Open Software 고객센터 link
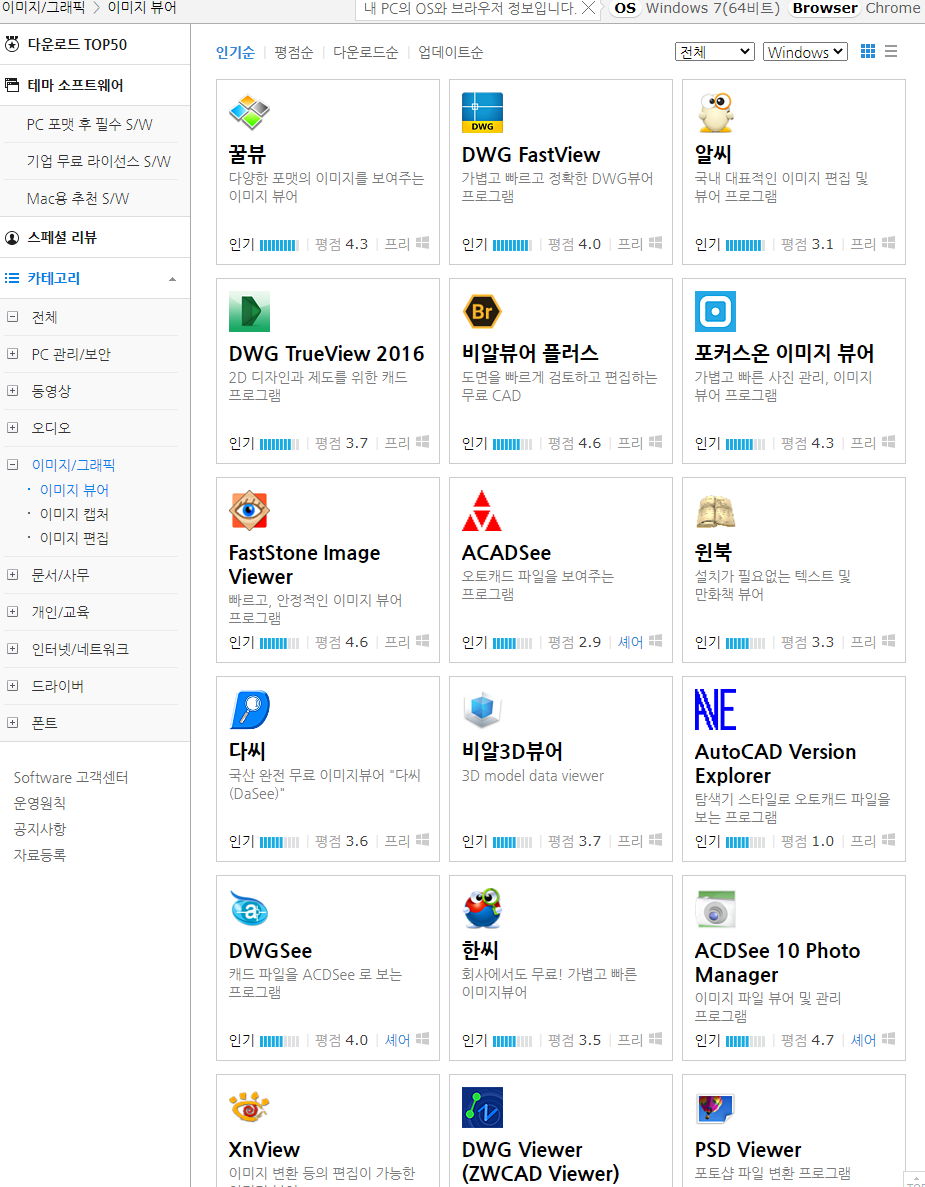The width and height of the screenshot is (925, 1187). (x=71, y=777)
